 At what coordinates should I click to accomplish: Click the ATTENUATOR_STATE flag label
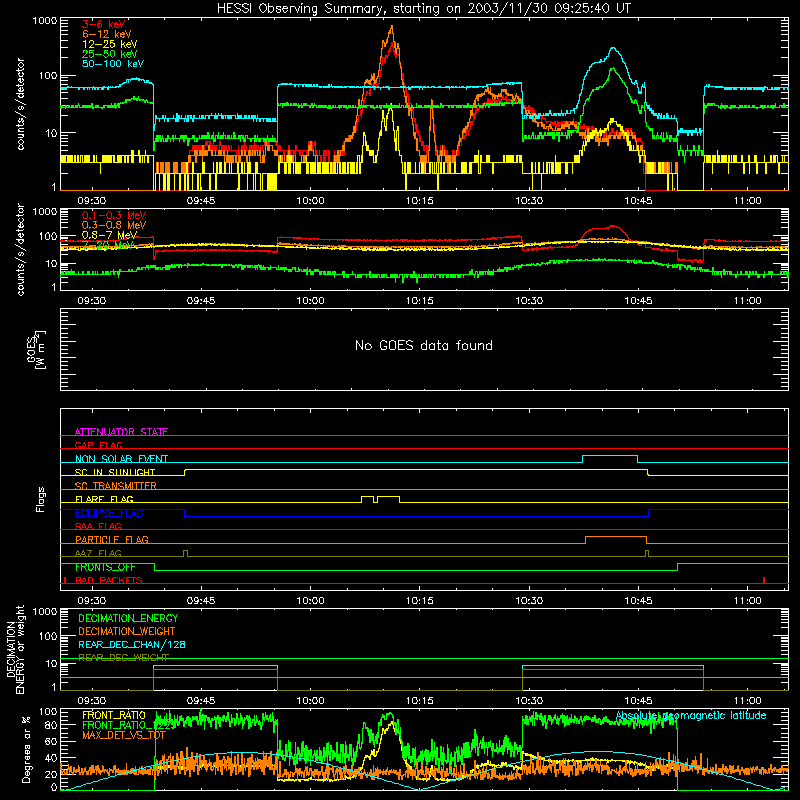(121, 432)
